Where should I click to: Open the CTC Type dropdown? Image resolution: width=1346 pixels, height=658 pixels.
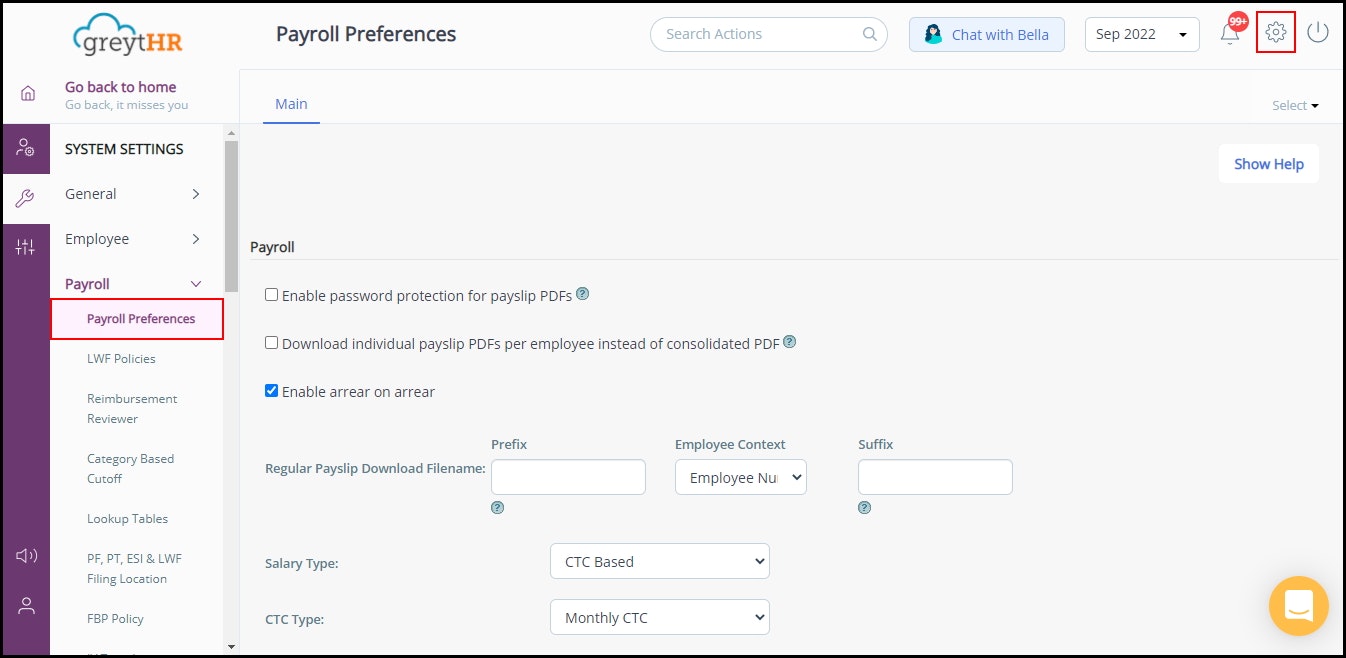[660, 617]
